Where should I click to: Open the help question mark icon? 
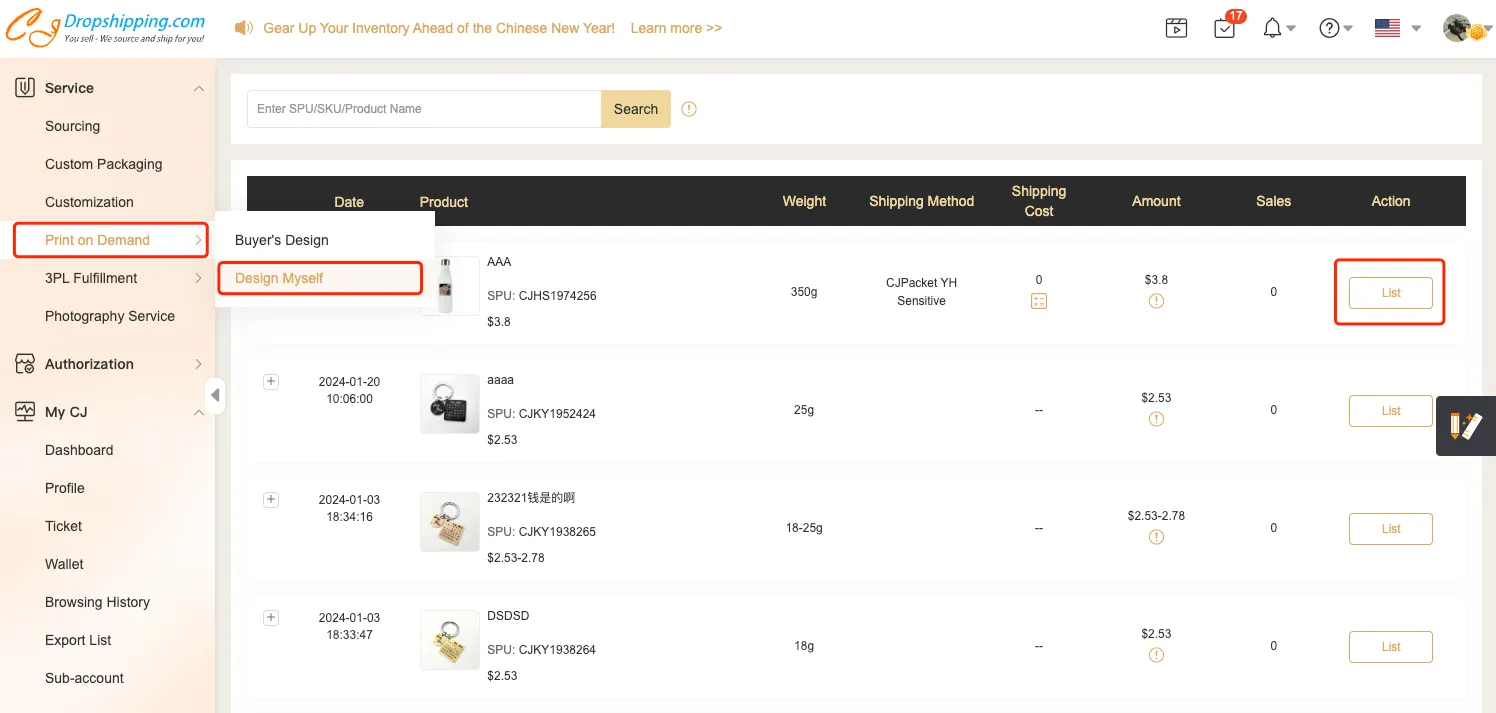coord(1329,28)
